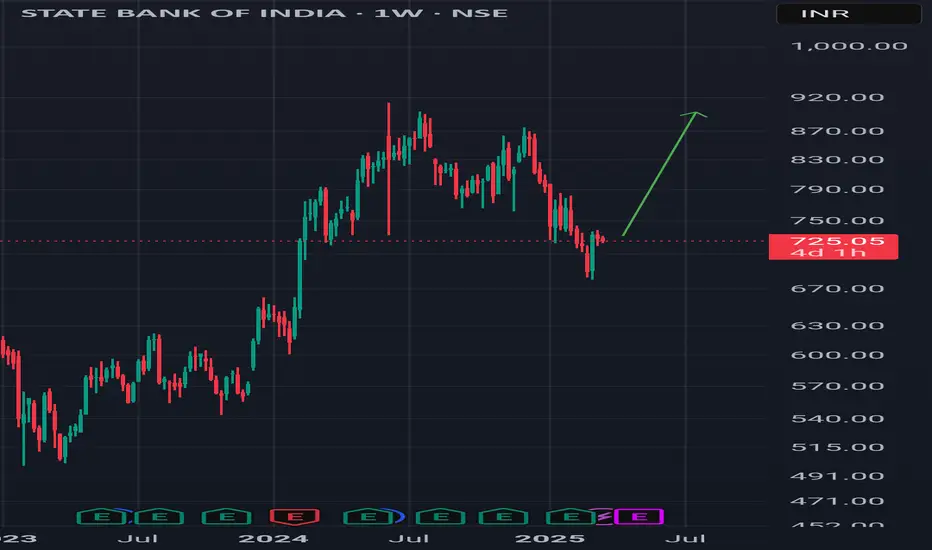Click the 790.00 price scale label
Viewport: 932px width, 550px height.
837,189
